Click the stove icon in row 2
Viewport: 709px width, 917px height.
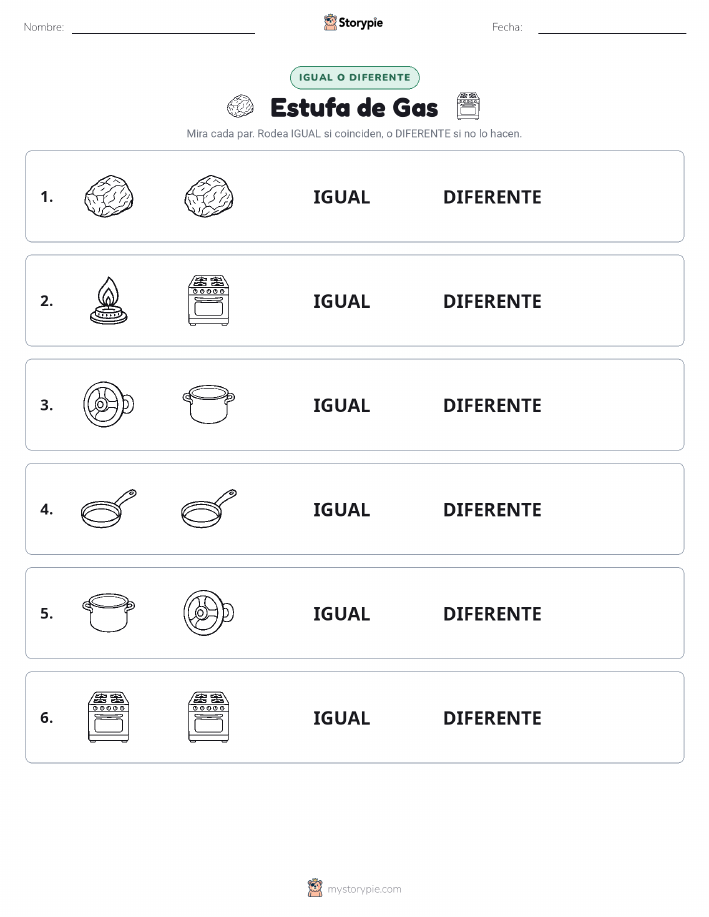click(x=209, y=301)
